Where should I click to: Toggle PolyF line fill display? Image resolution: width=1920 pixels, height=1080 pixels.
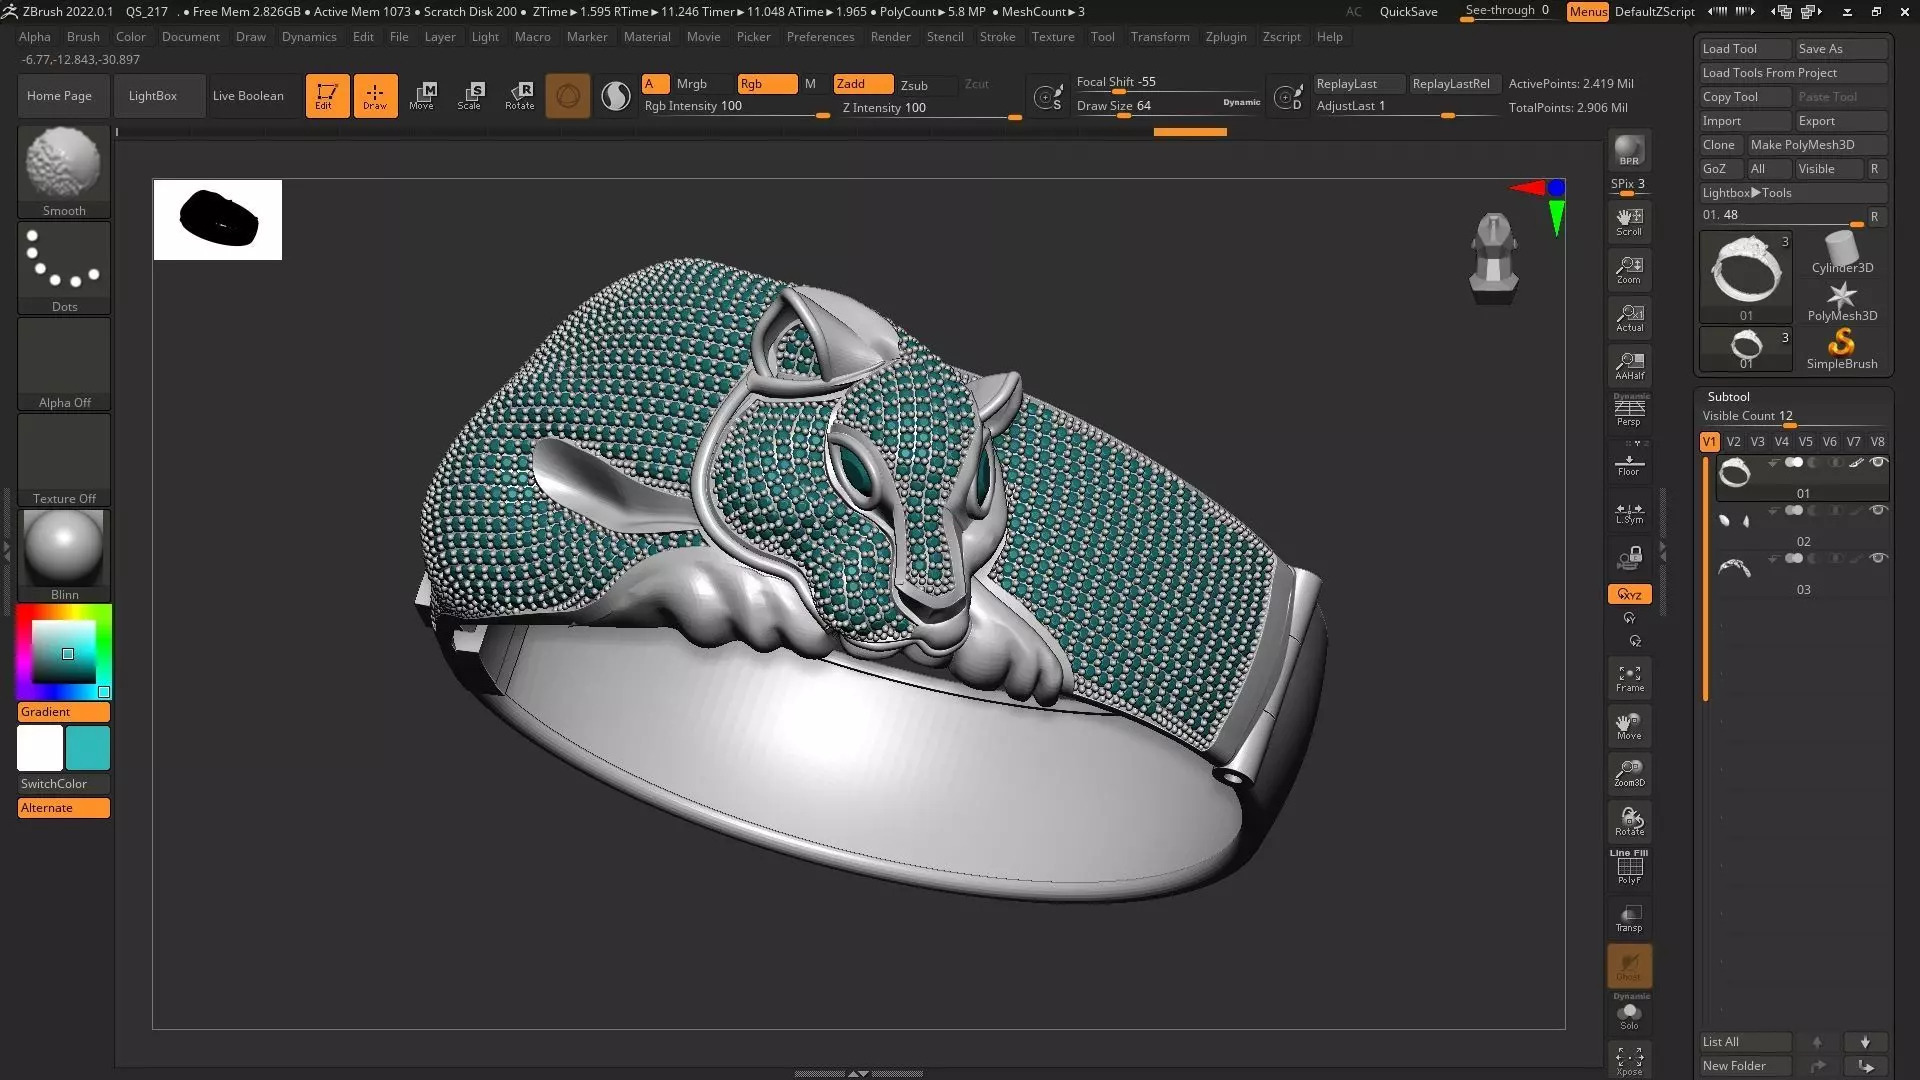point(1629,867)
